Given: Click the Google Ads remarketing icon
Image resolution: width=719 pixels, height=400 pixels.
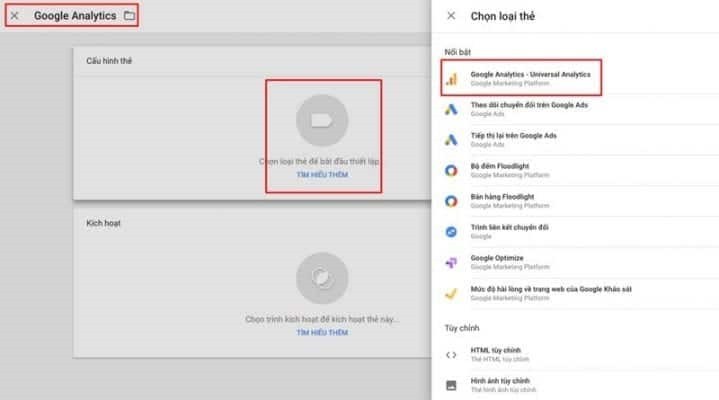Looking at the screenshot, I should tap(451, 140).
